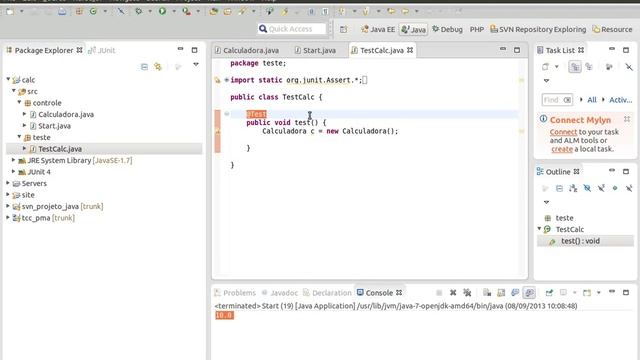The image size is (640, 360).
Task: Switch to Start.java editor tab
Action: tap(316, 50)
